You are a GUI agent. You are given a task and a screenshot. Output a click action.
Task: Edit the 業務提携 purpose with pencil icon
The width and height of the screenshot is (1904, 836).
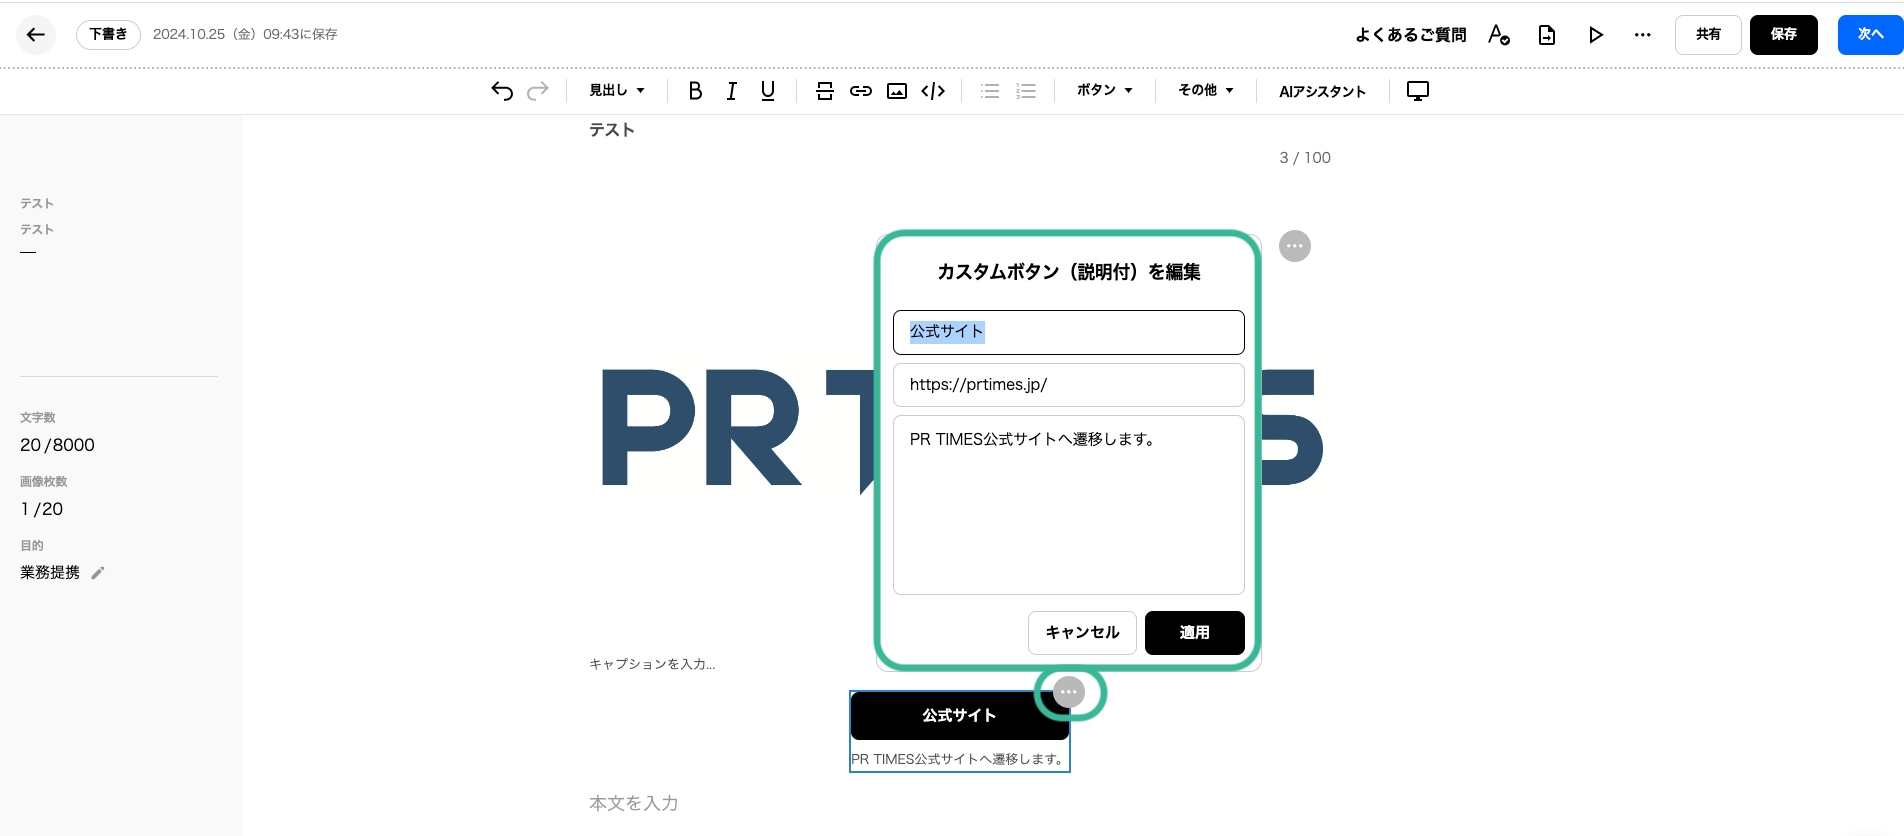[98, 573]
